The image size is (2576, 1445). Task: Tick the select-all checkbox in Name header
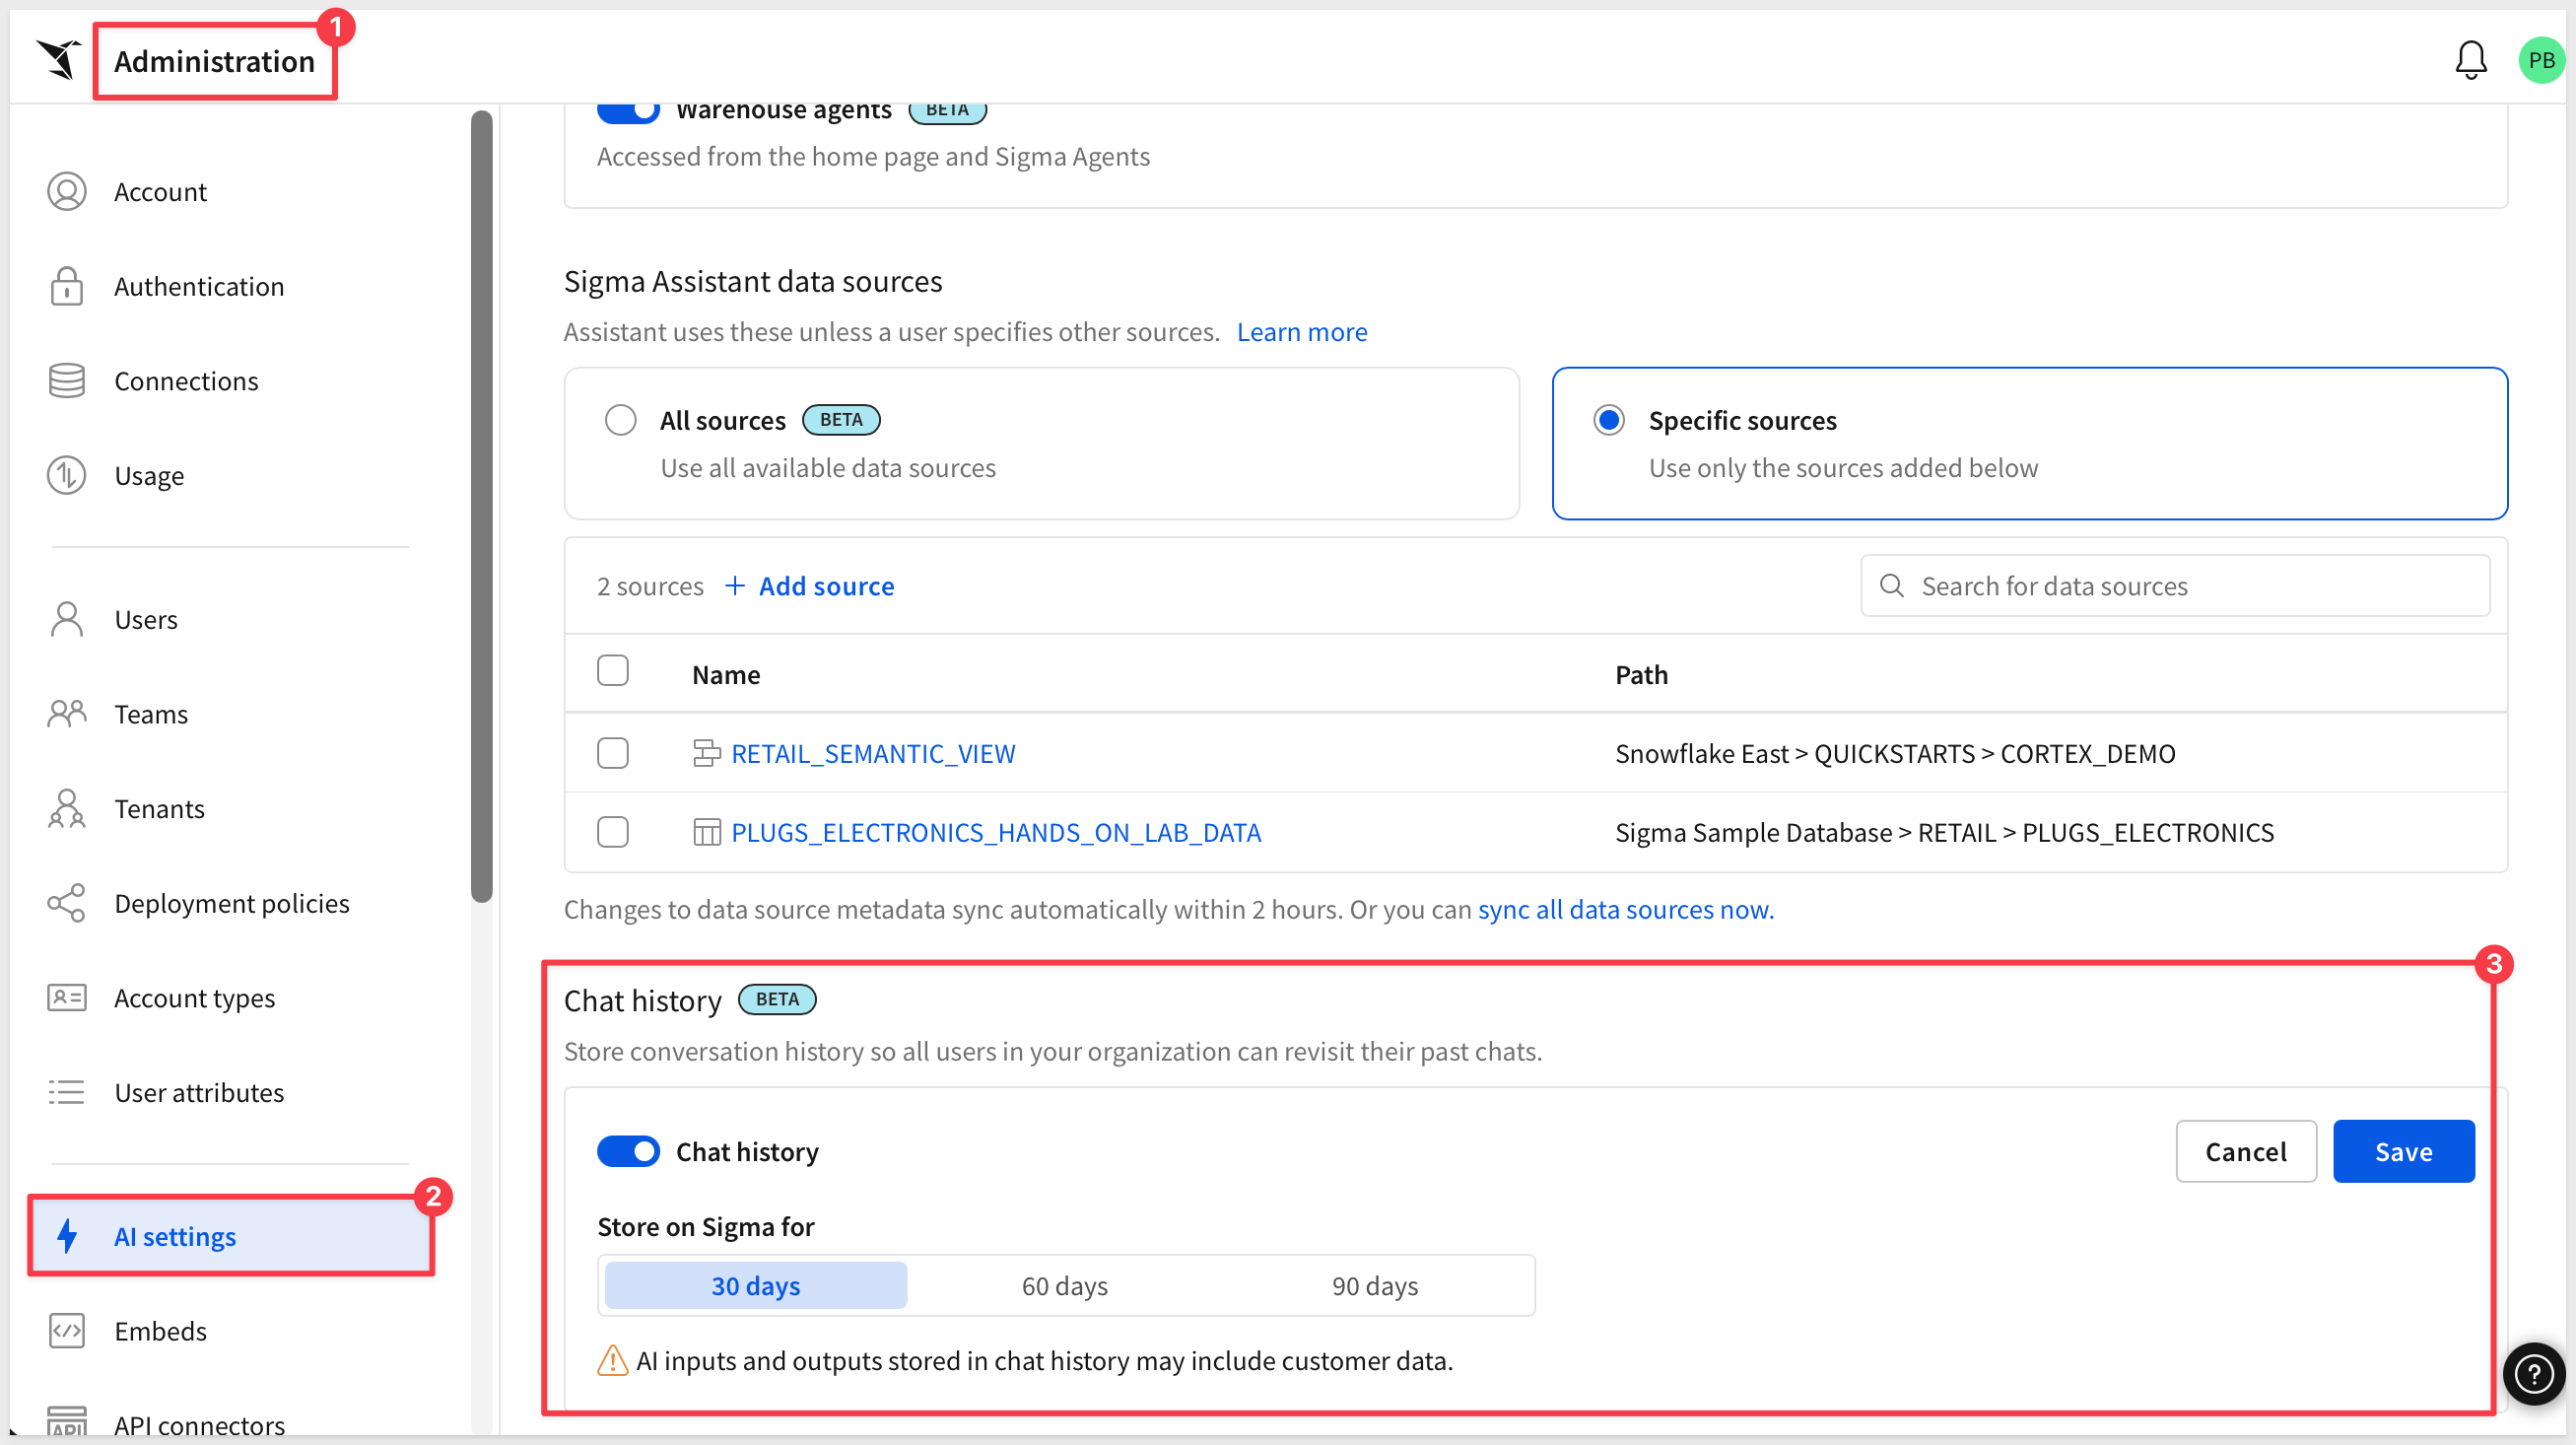pos(612,670)
